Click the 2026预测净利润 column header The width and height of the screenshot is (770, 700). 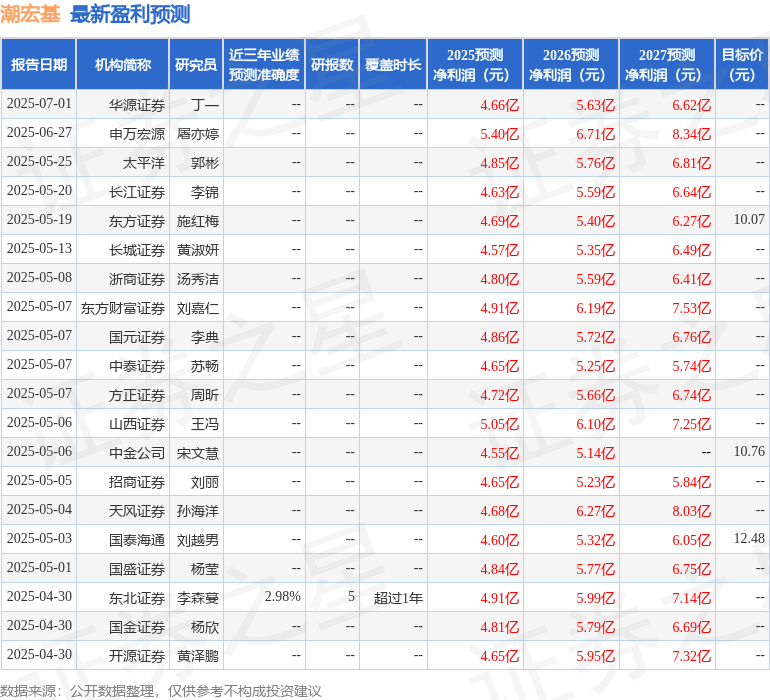click(x=571, y=64)
